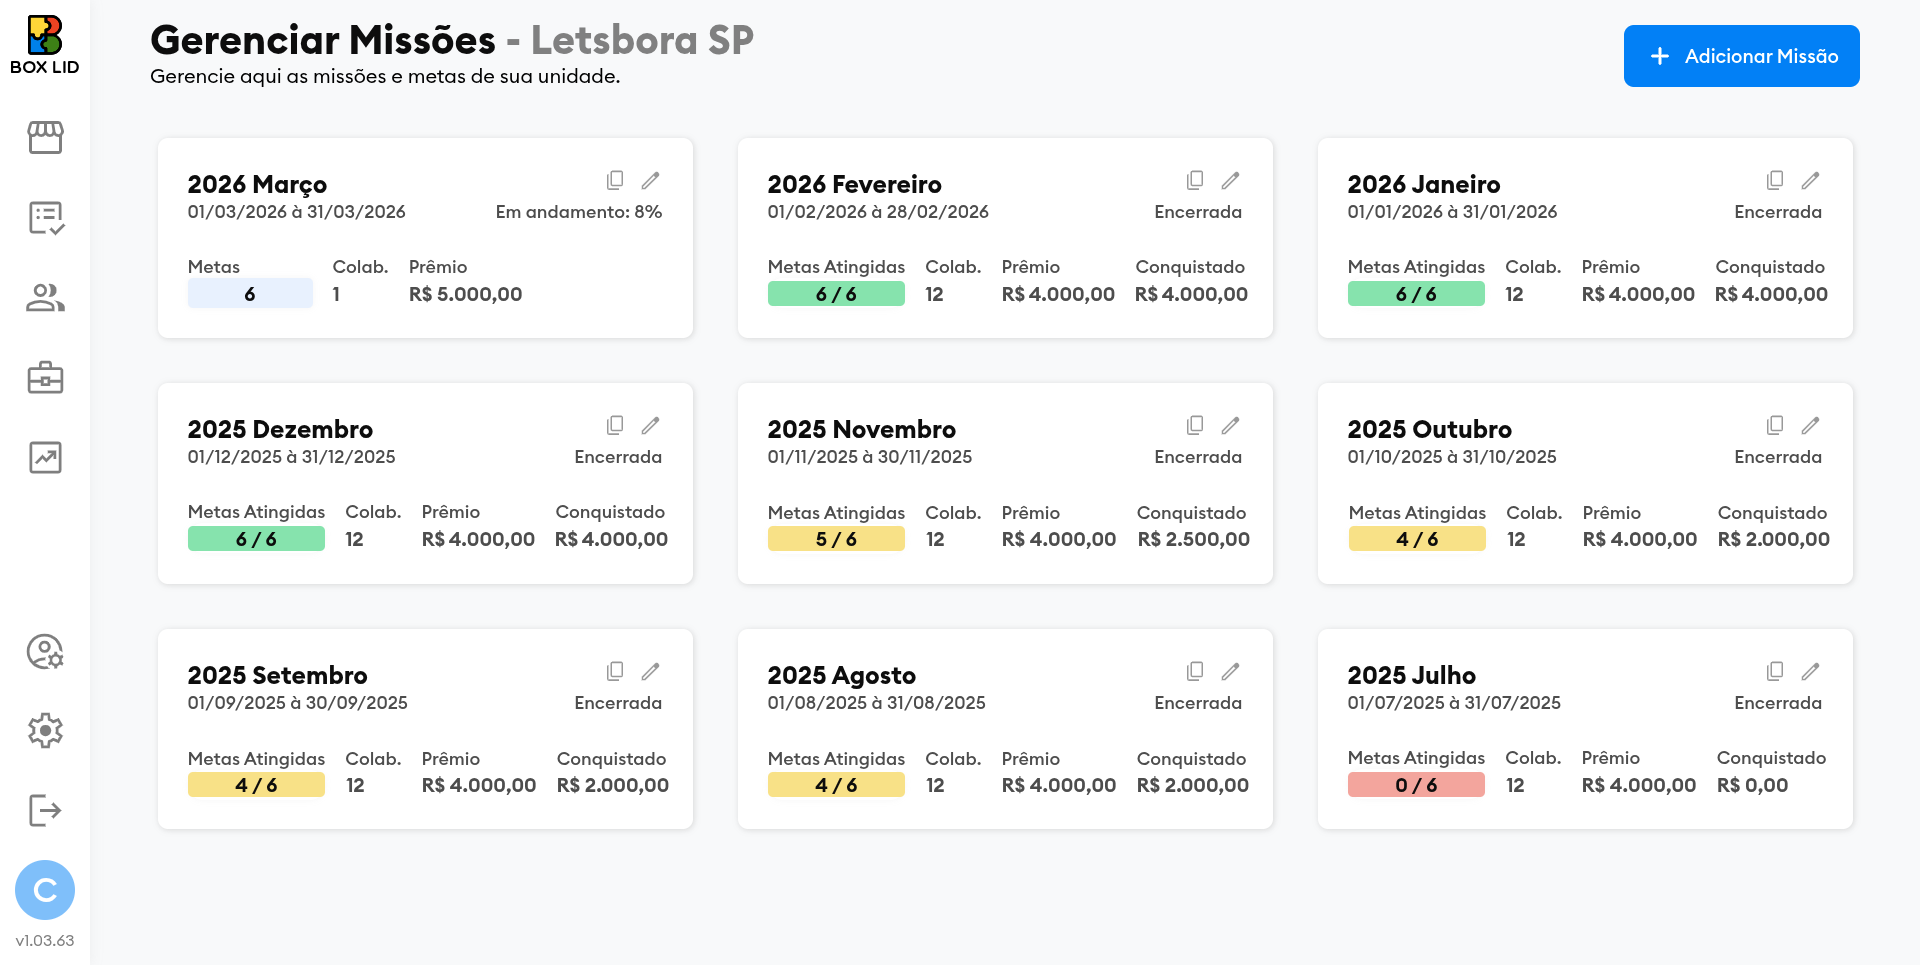Duplicate the 2026 Março mission
The image size is (1920, 965).
click(x=615, y=180)
